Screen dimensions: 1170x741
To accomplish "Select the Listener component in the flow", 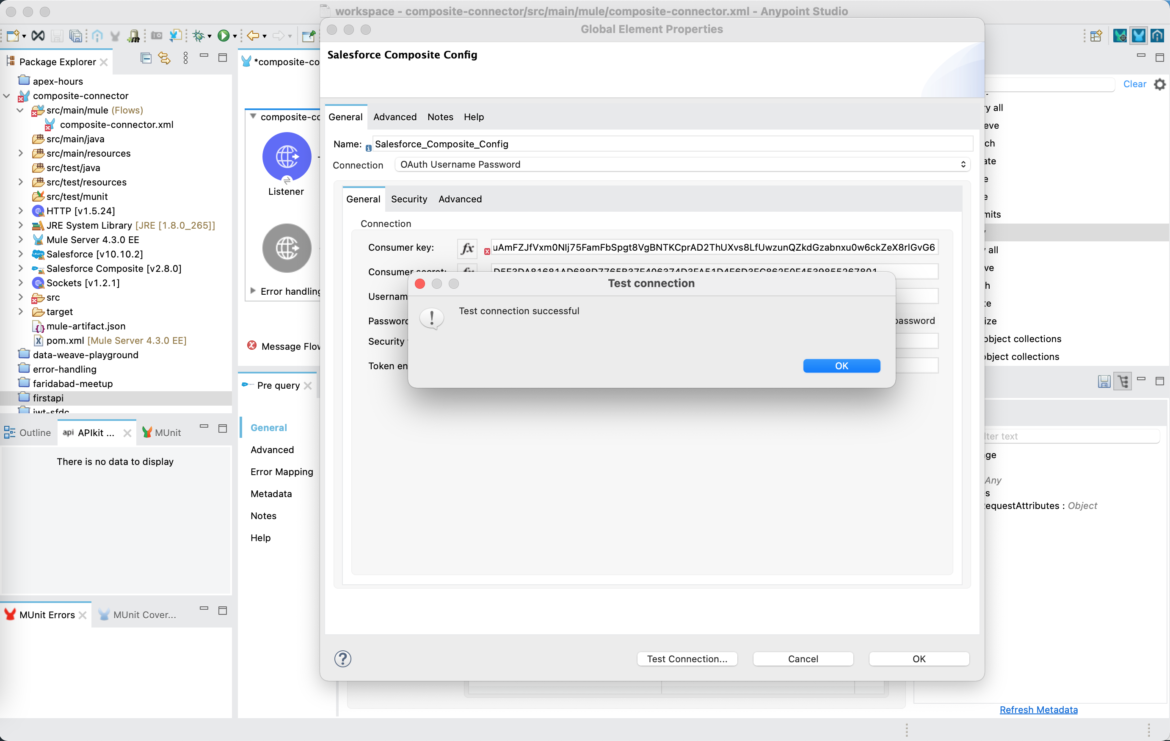I will click(286, 157).
